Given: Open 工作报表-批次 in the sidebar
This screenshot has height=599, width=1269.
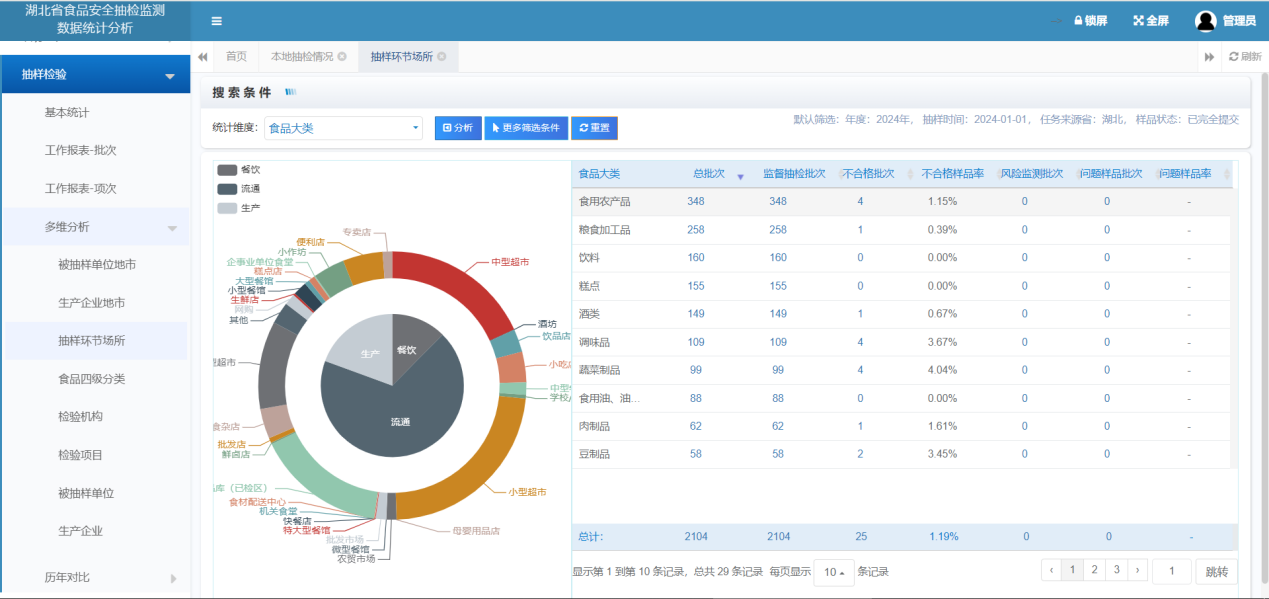Looking at the screenshot, I should [x=81, y=151].
